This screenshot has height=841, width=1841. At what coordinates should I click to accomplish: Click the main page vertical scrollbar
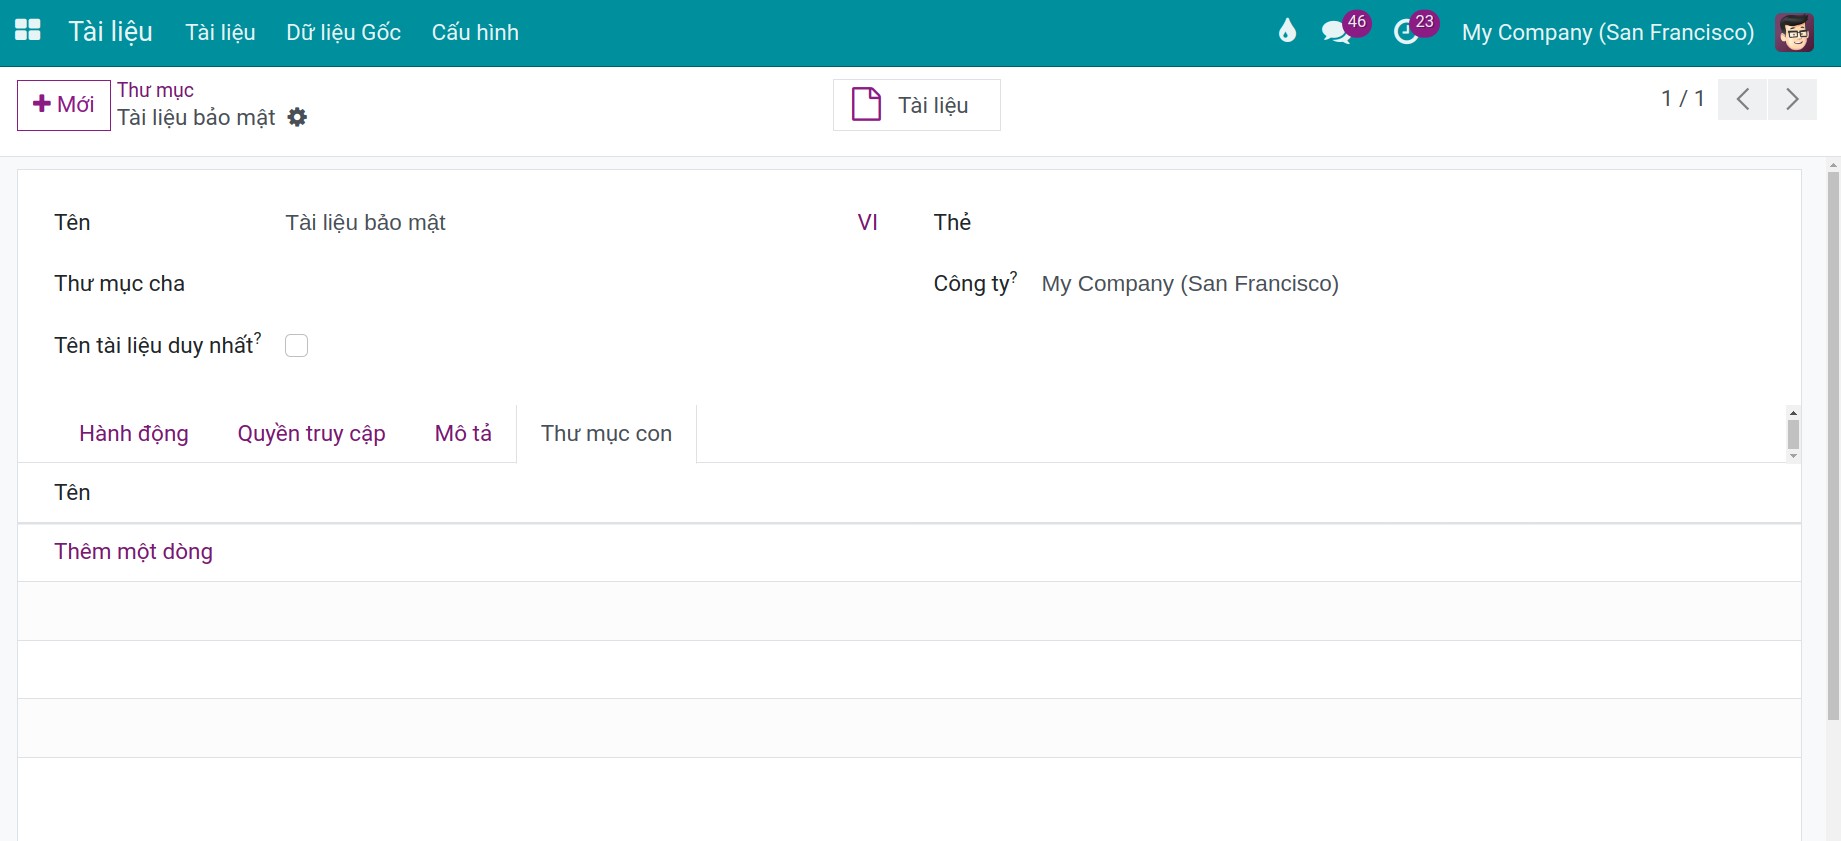1833,445
